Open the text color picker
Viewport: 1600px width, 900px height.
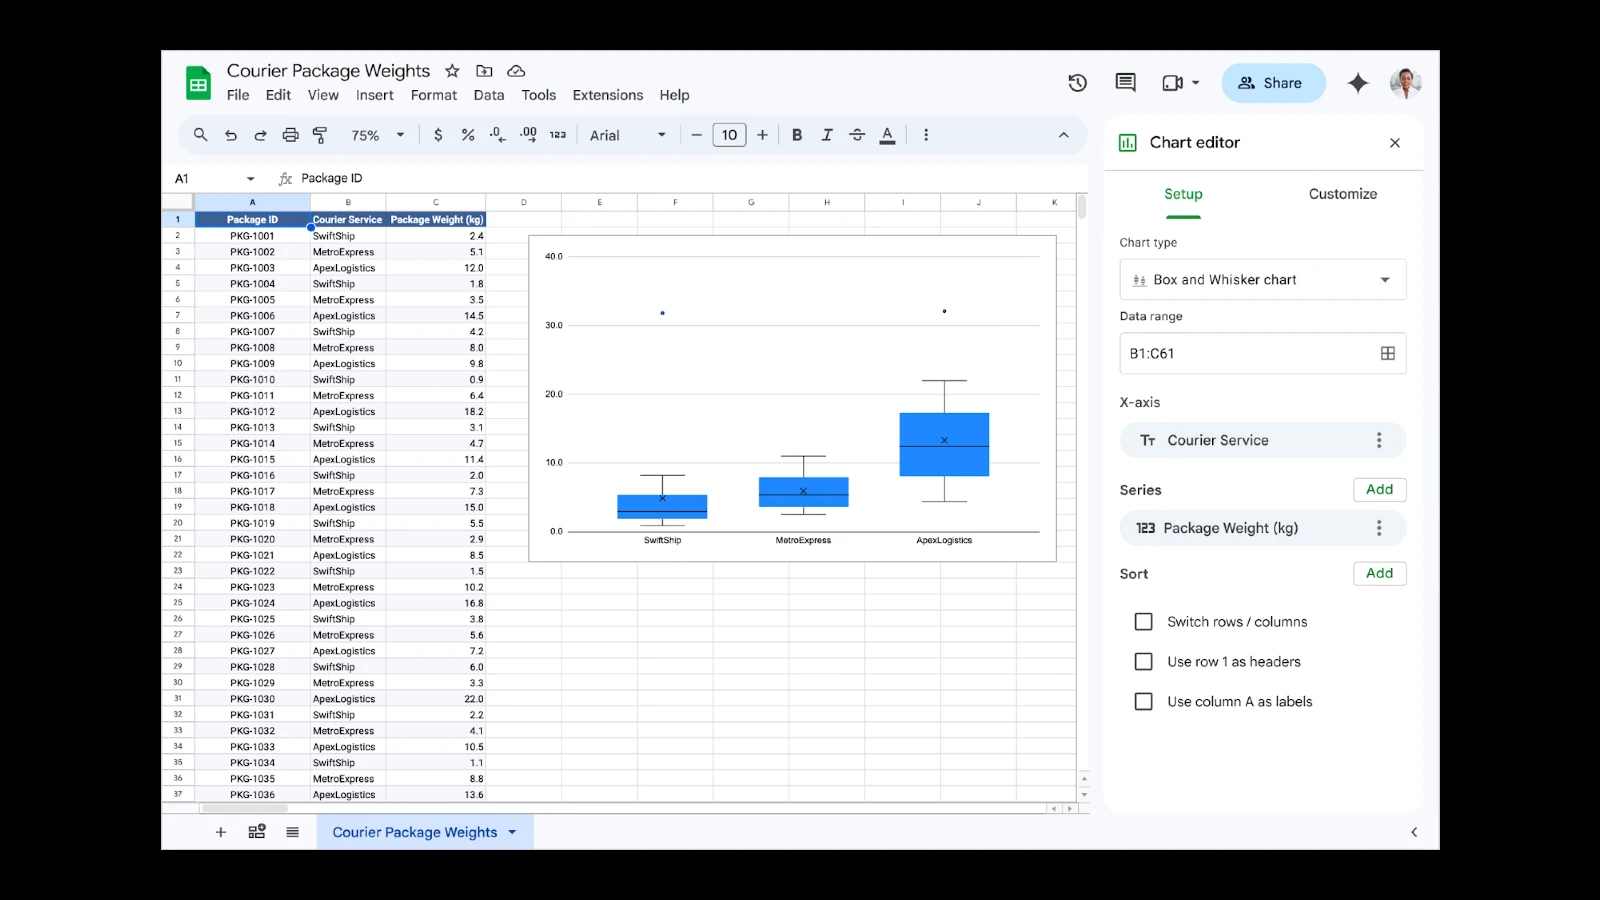(x=887, y=135)
